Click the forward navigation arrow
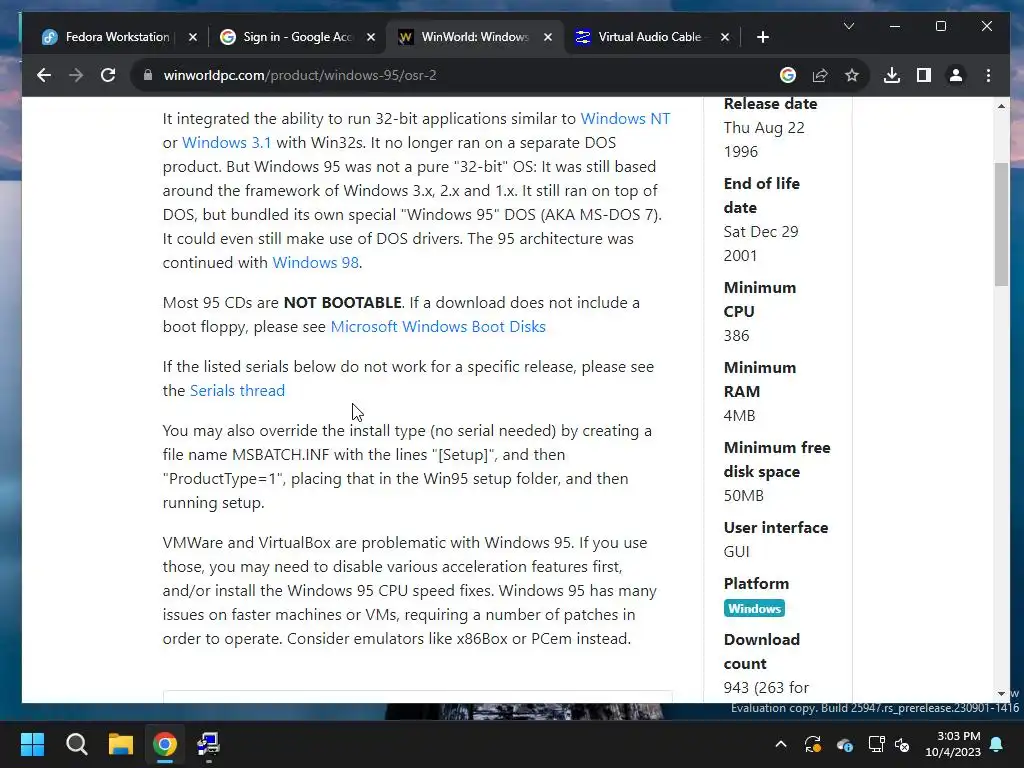1024x768 pixels. coord(76,75)
